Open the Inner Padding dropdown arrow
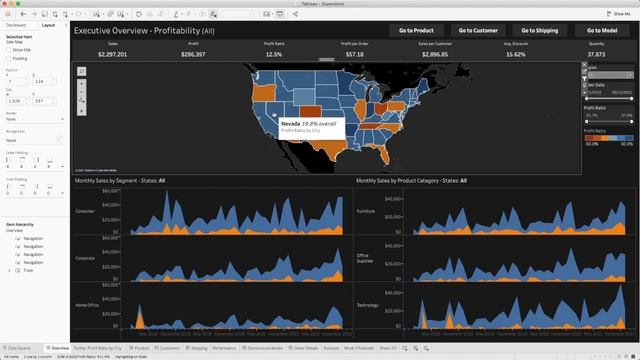The height and width of the screenshot is (360, 640). click(x=62, y=193)
